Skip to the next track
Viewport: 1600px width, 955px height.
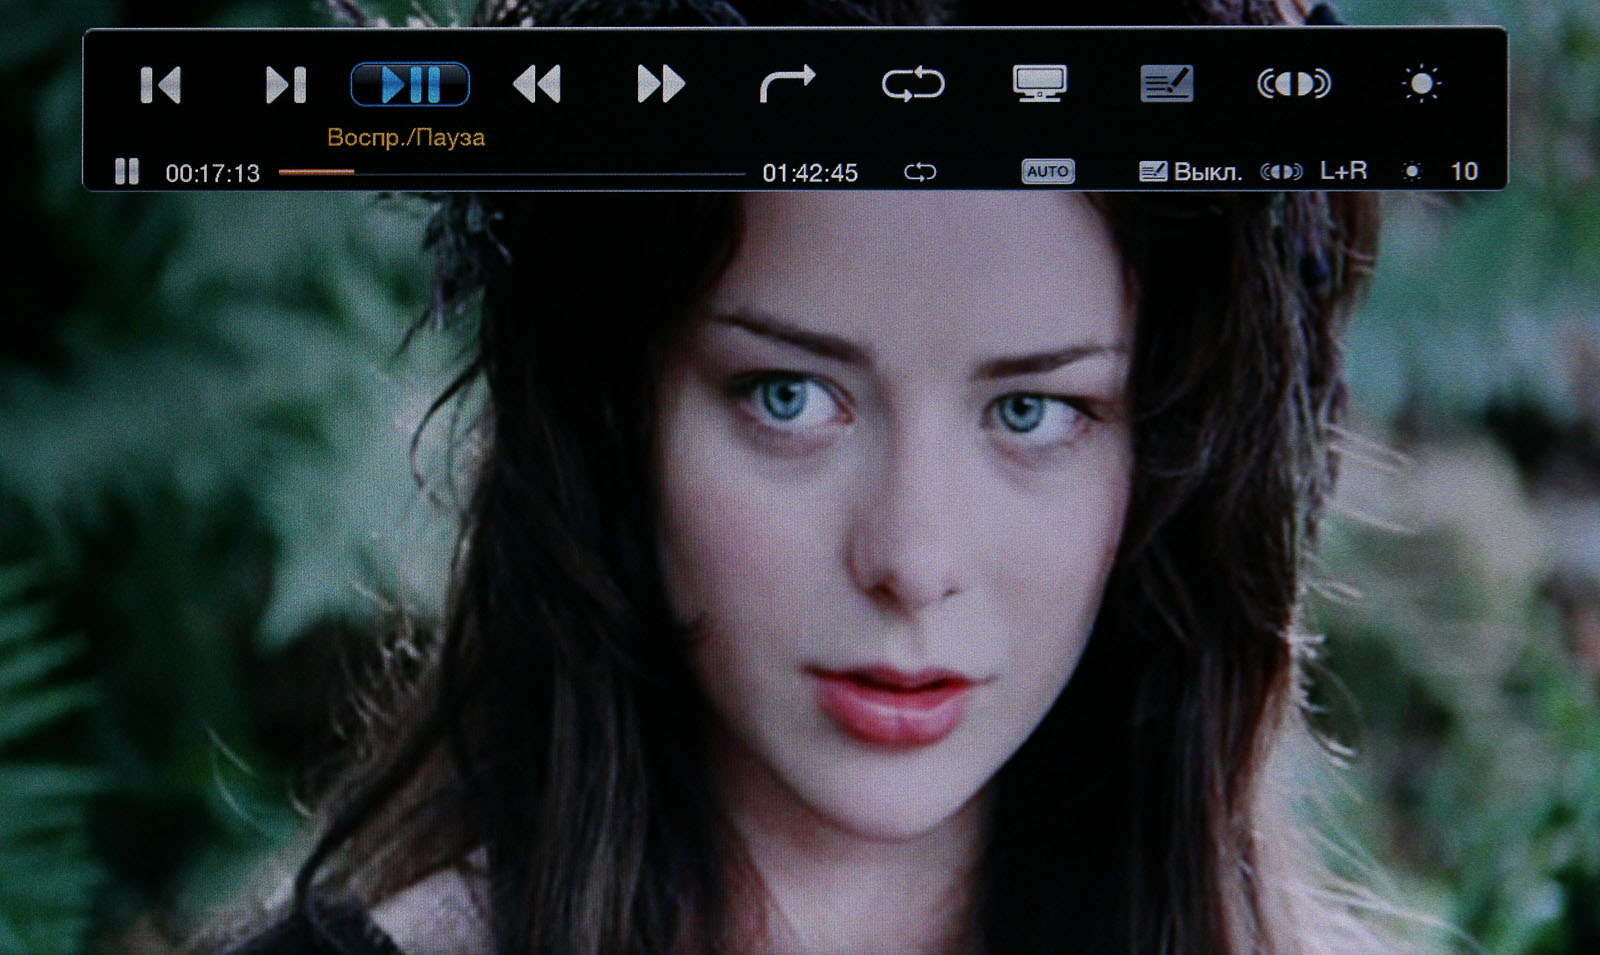pos(285,85)
